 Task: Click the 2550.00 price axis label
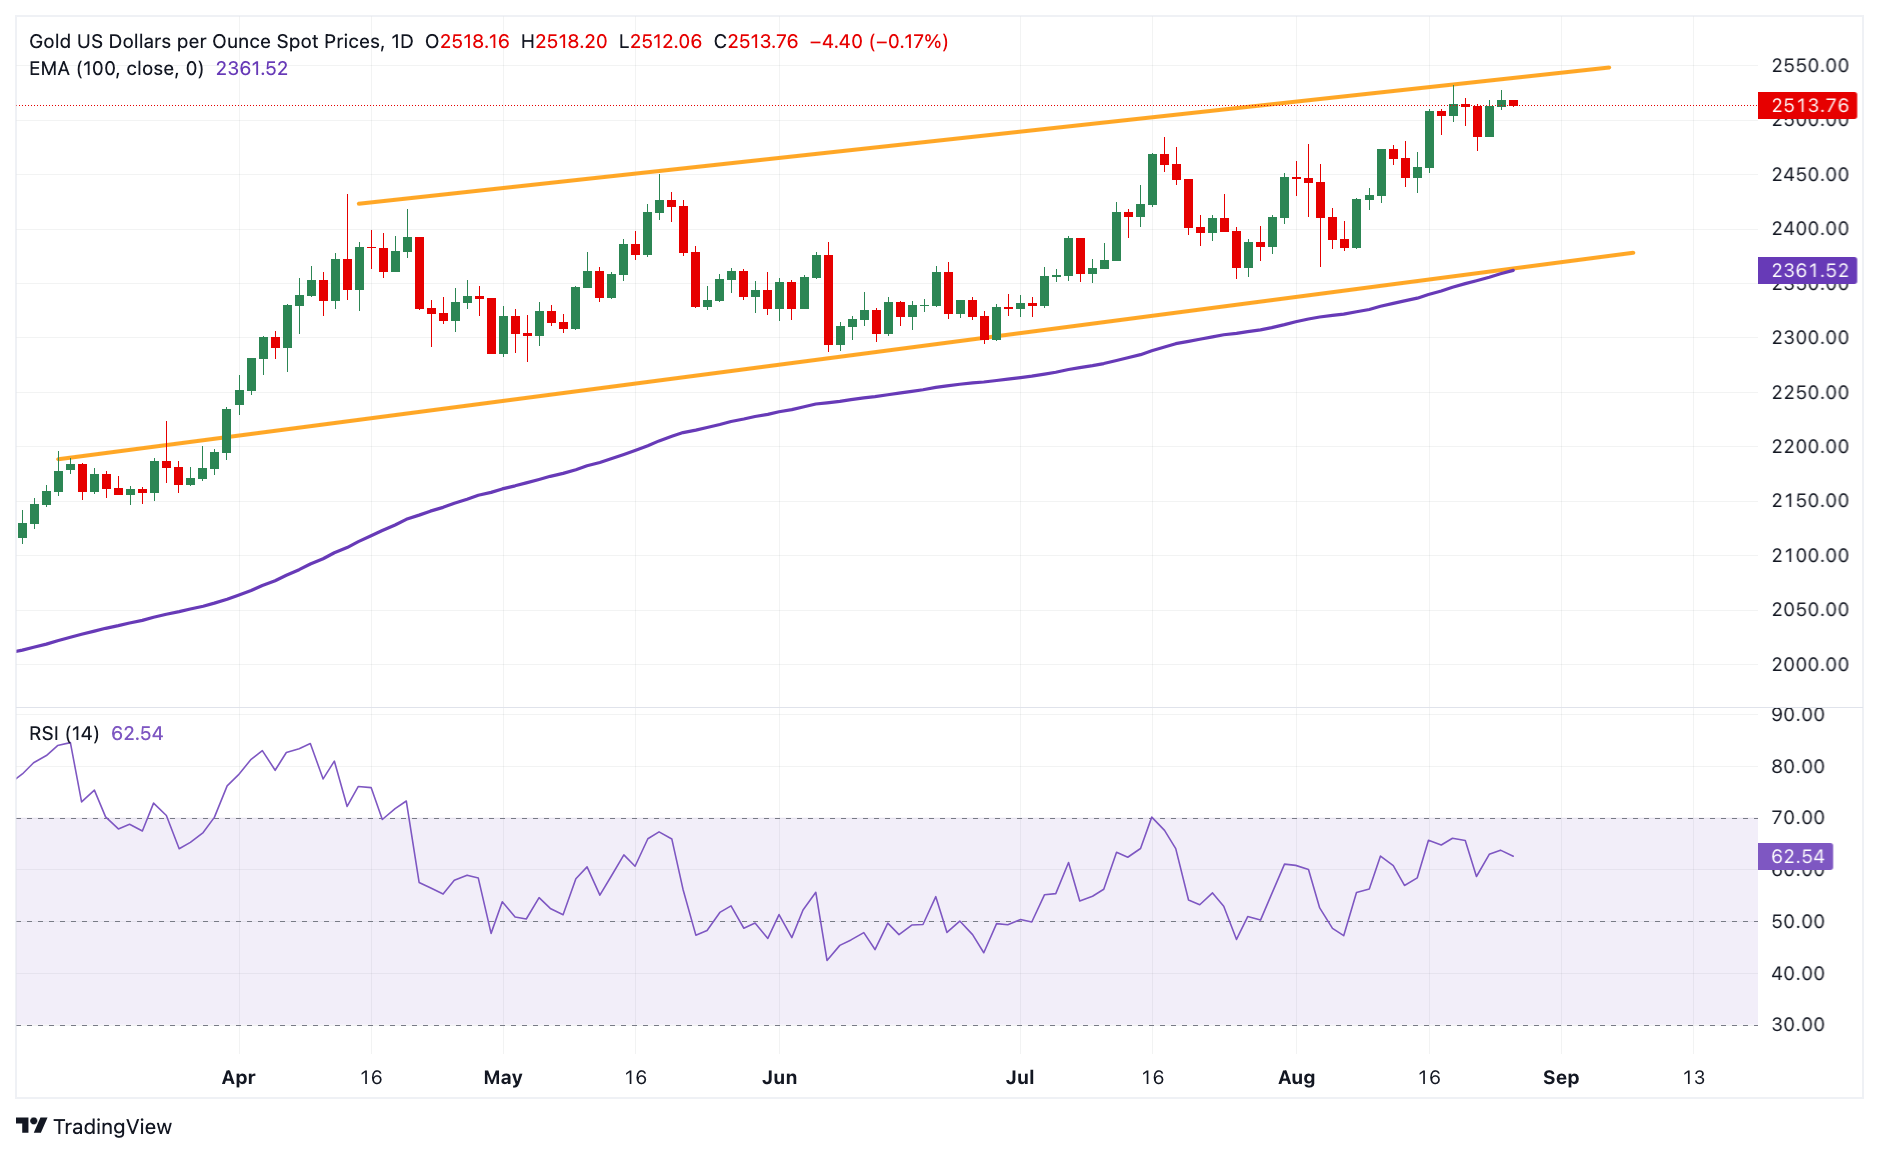[x=1809, y=66]
